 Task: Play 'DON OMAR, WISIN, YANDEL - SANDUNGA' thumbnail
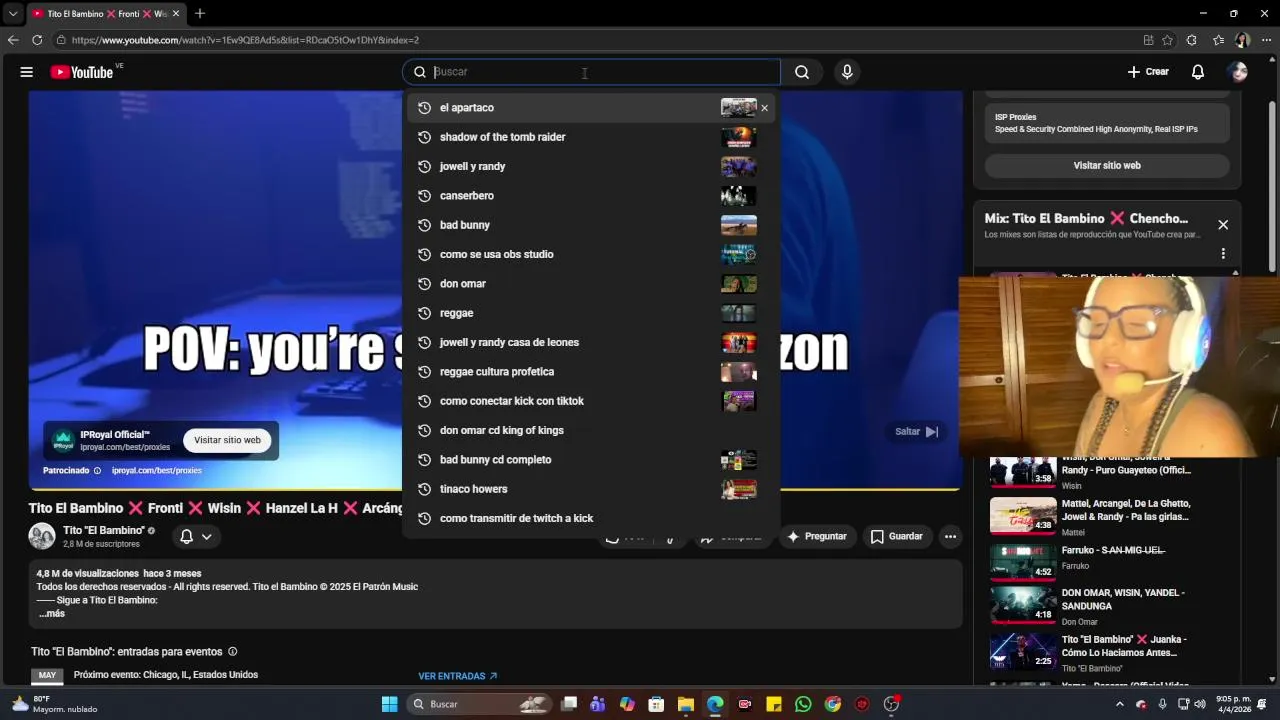pyautogui.click(x=1023, y=606)
